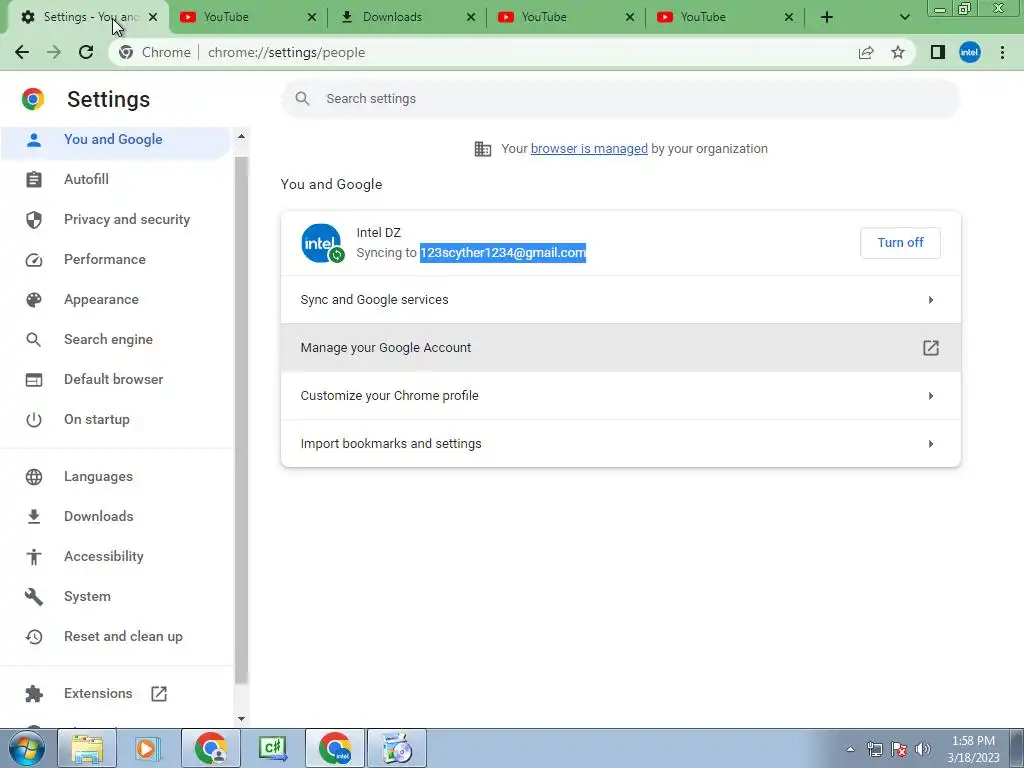
Task: Share this page via the share icon
Action: 866,52
